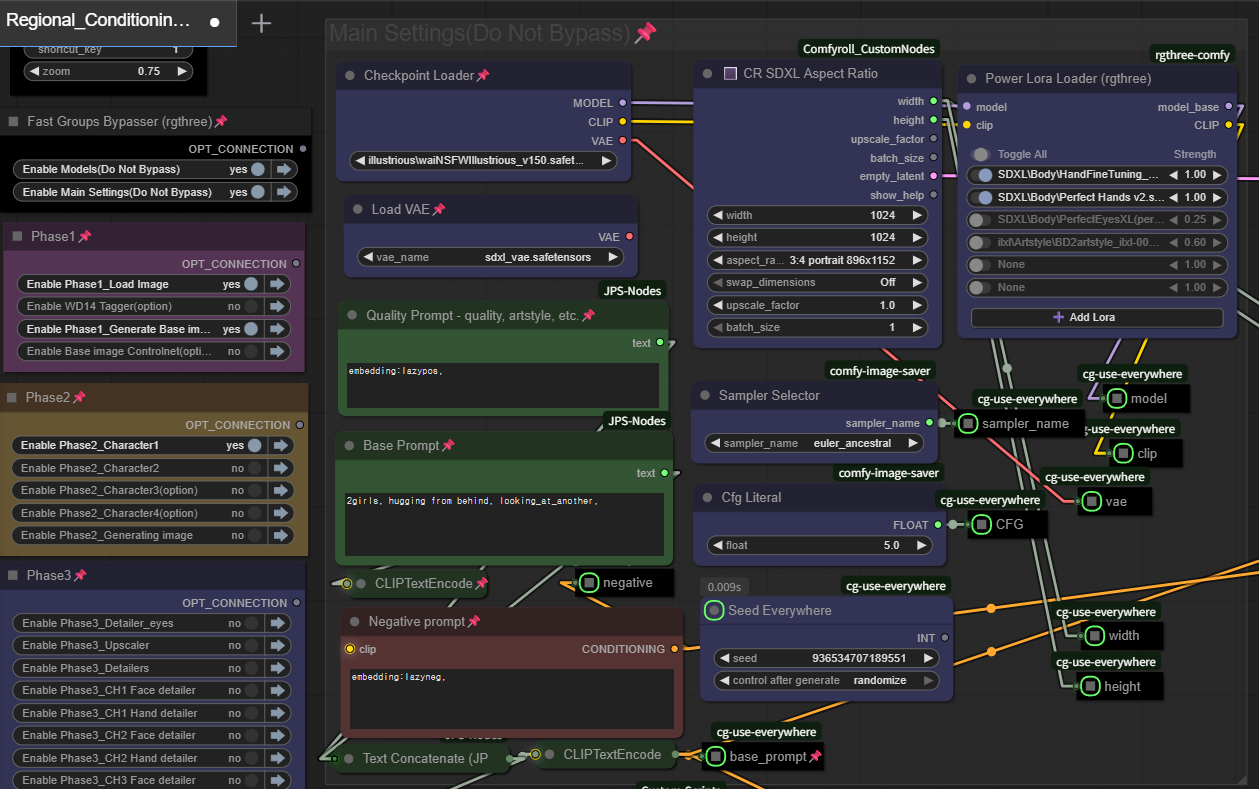This screenshot has height=789, width=1259.
Task: Click the pin icon beside Main Settings title
Action: click(x=646, y=33)
